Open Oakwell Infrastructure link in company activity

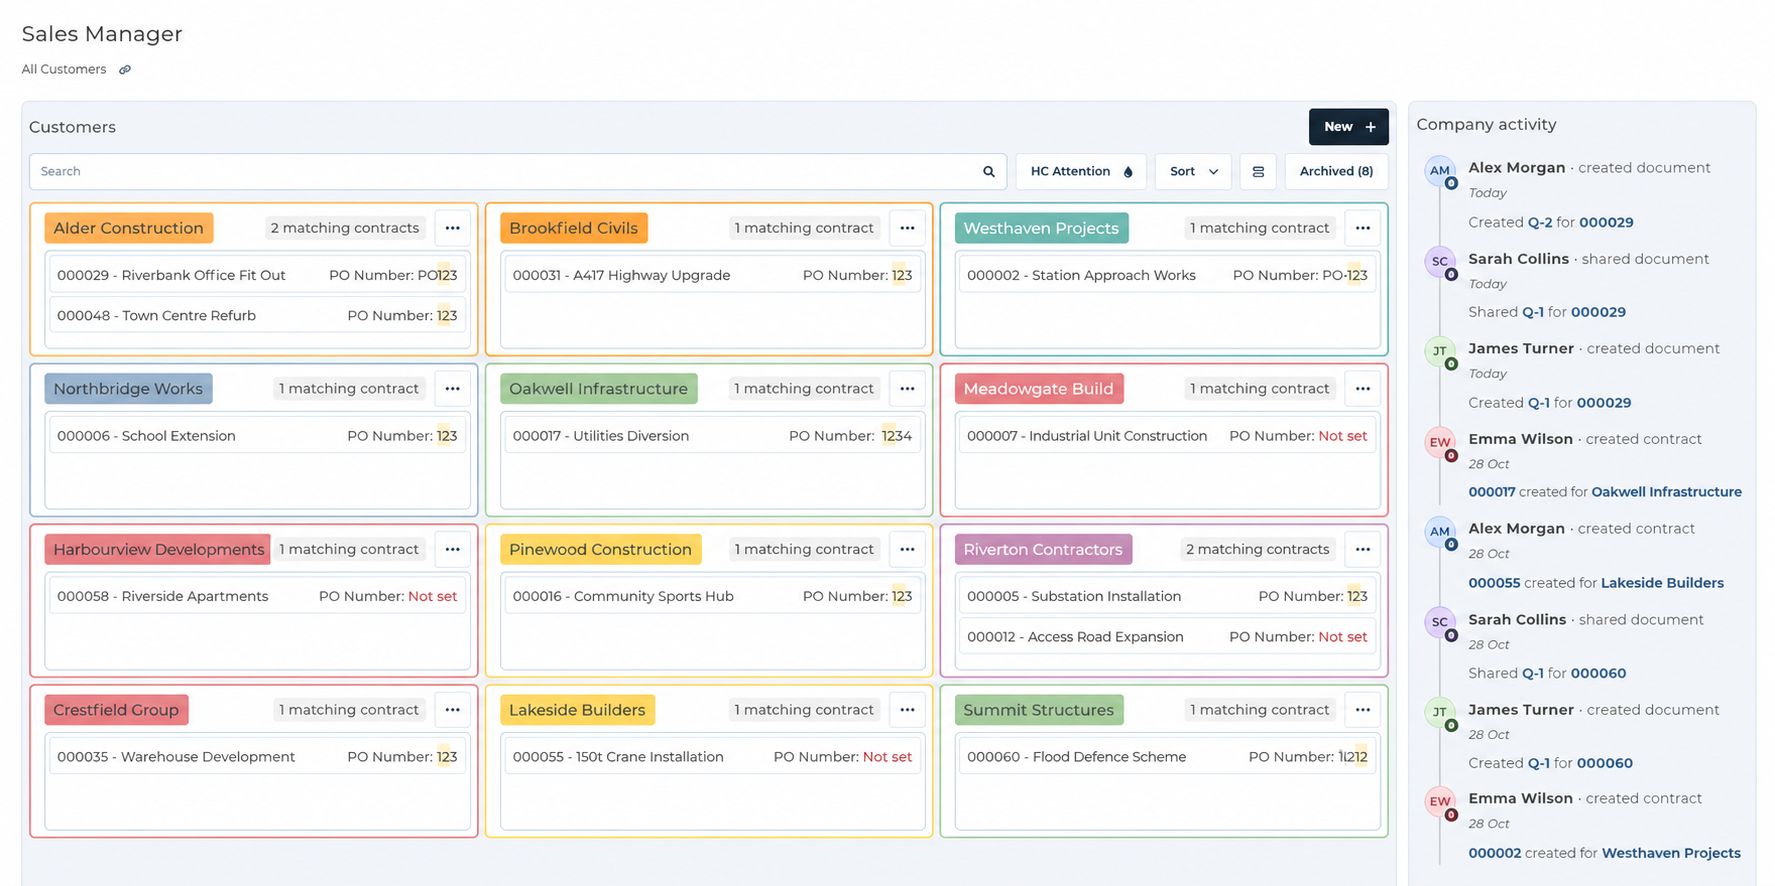click(x=1666, y=492)
